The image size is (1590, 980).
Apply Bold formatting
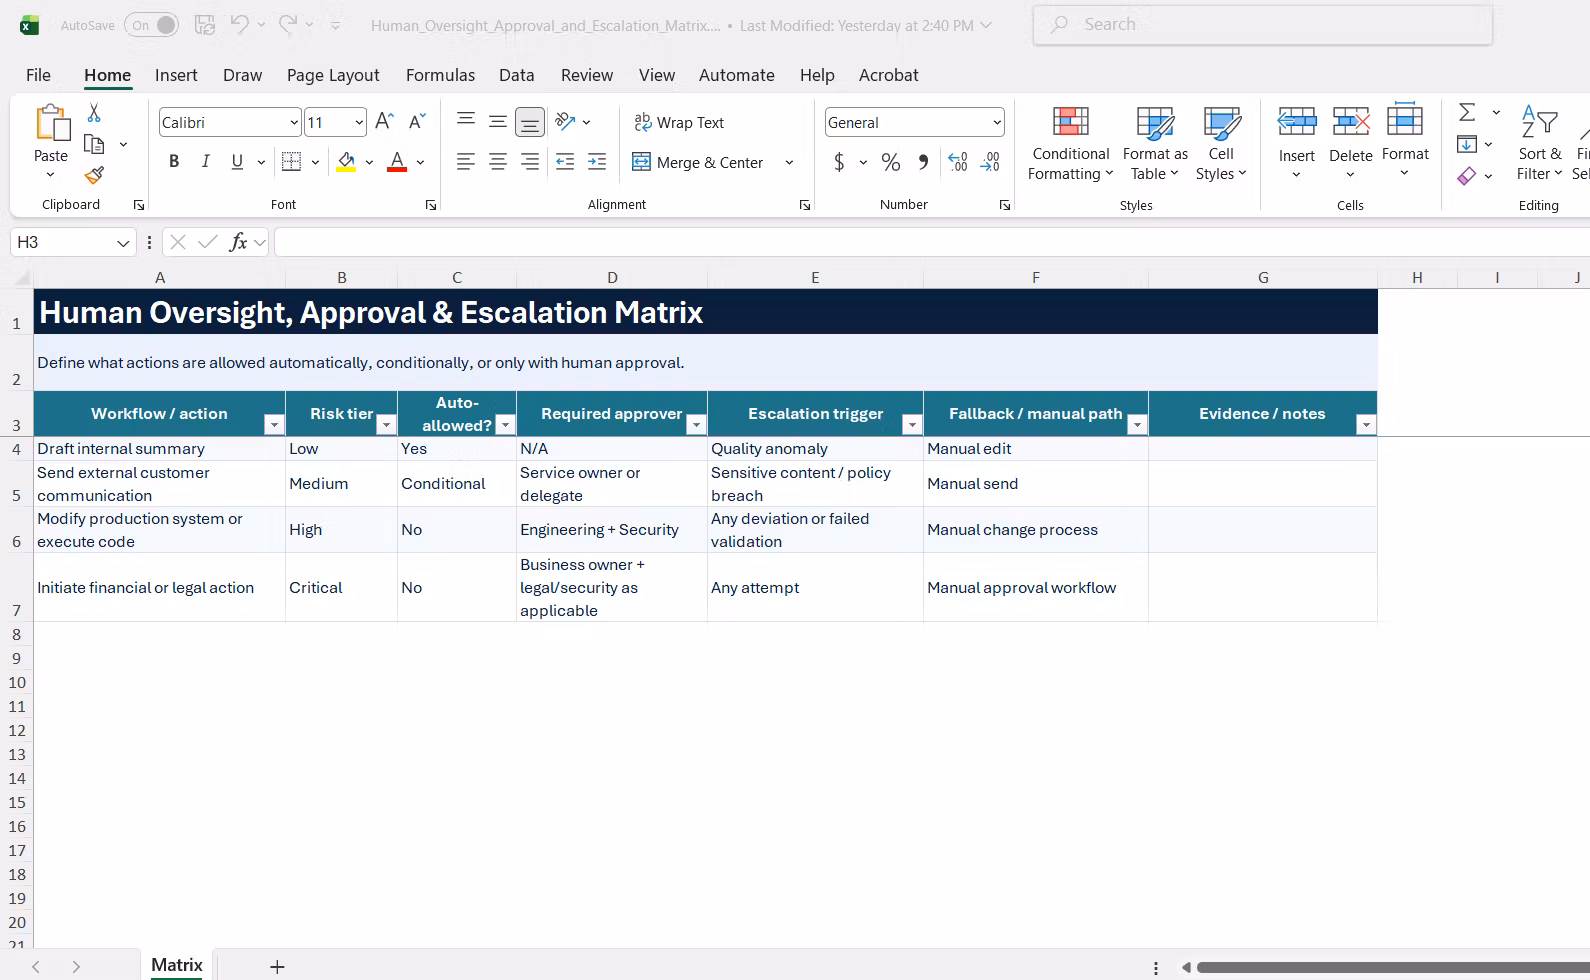174,161
